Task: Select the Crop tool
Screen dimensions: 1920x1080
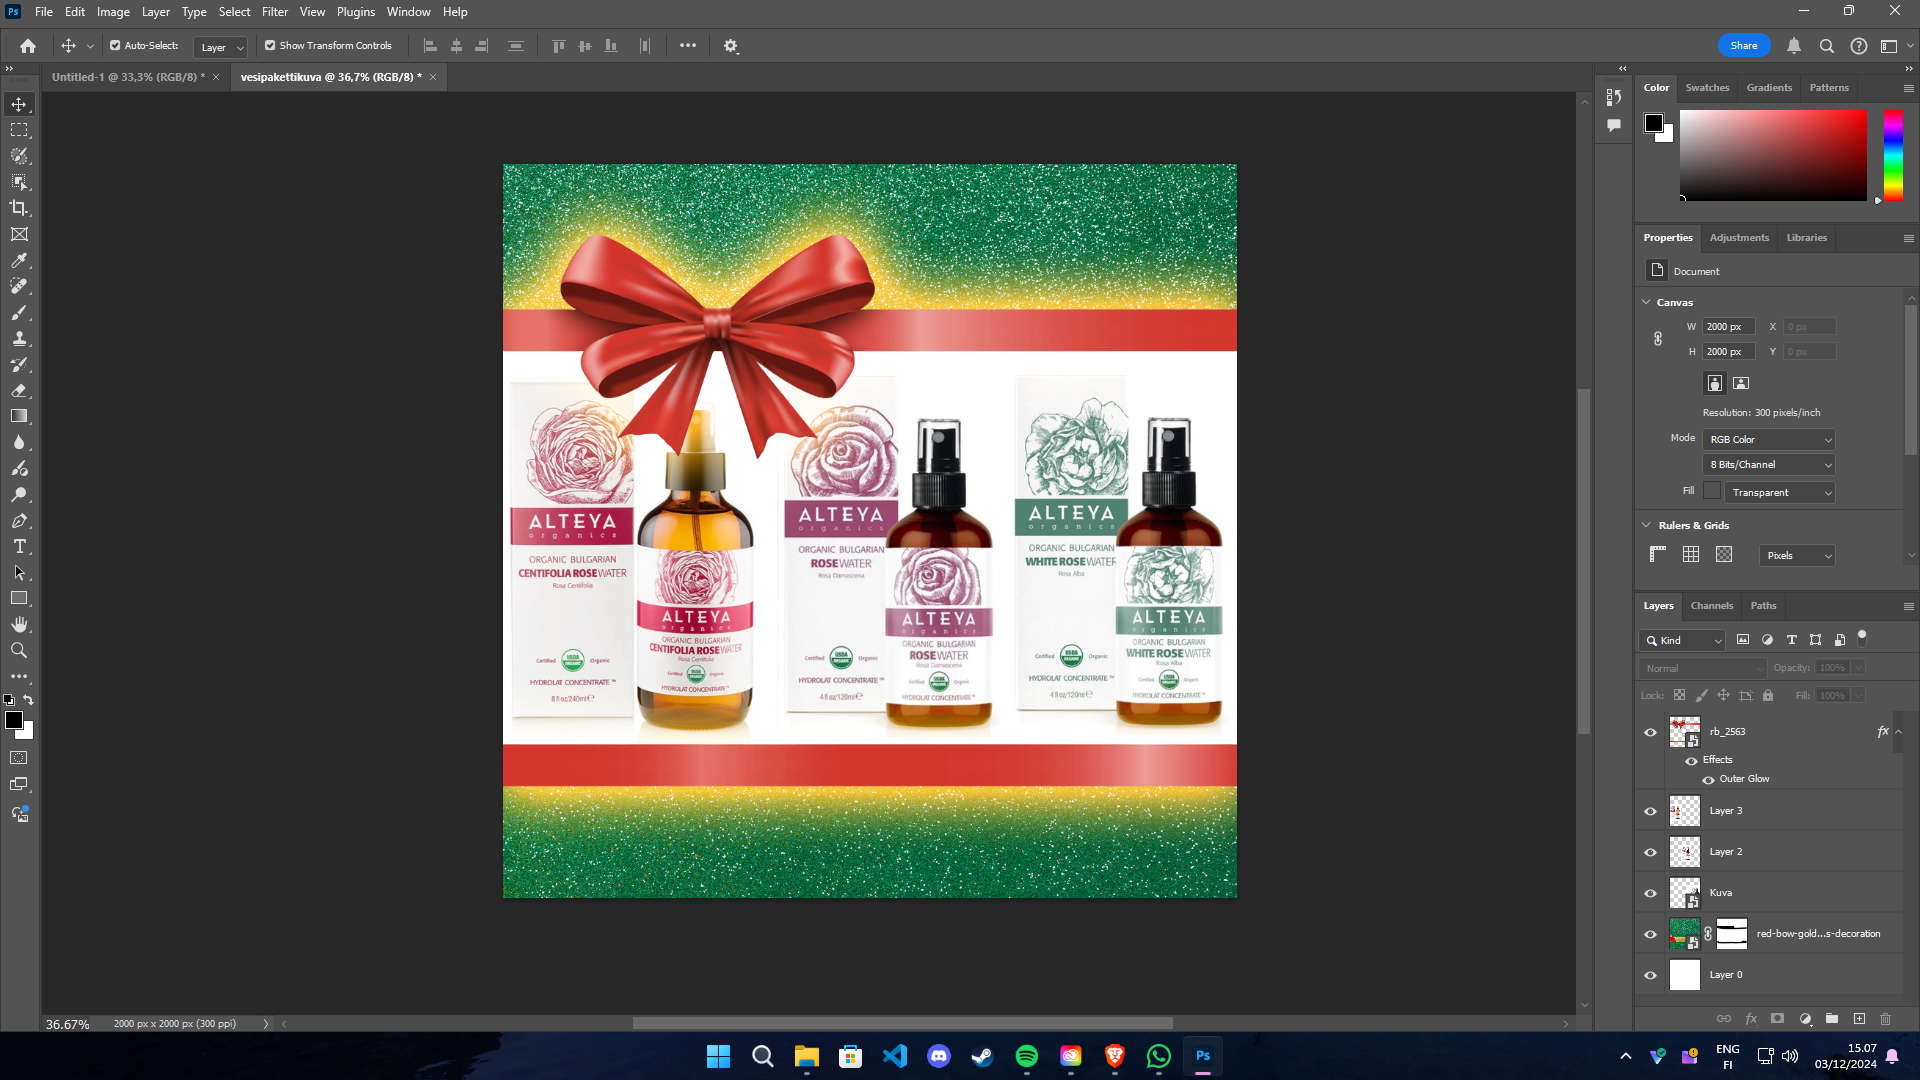Action: pyautogui.click(x=19, y=208)
